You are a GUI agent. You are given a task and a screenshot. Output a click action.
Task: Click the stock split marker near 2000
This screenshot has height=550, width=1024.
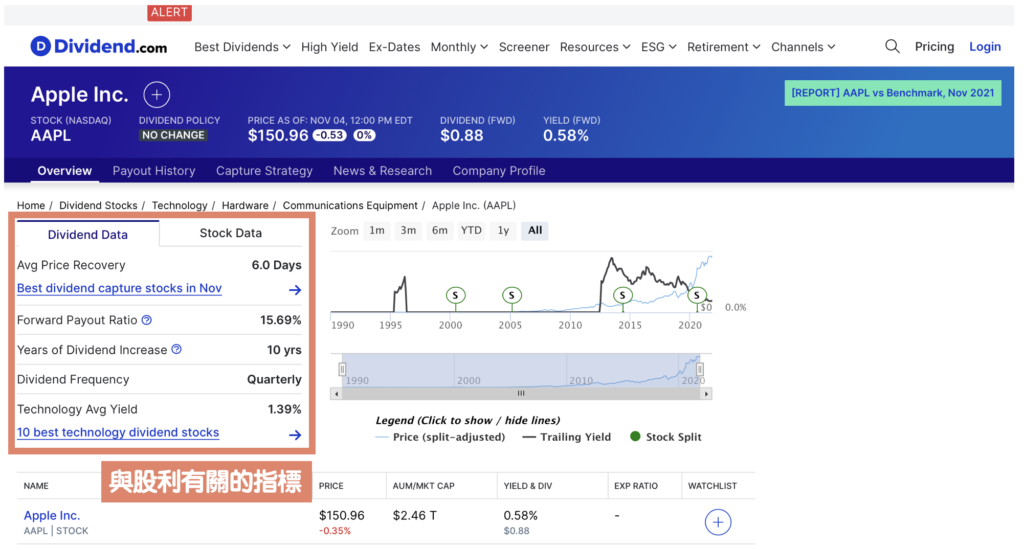coord(455,295)
